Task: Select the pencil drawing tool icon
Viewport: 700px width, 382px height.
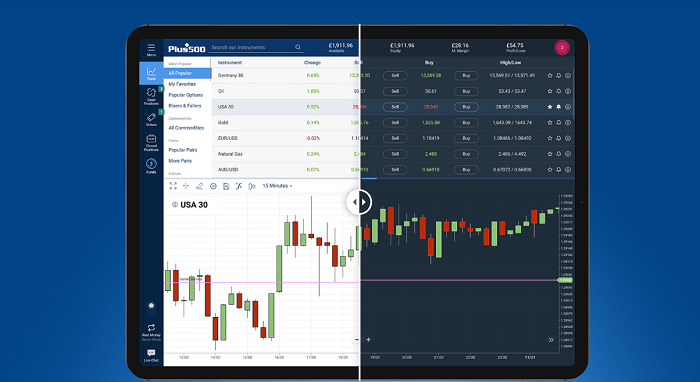Action: 200,186
